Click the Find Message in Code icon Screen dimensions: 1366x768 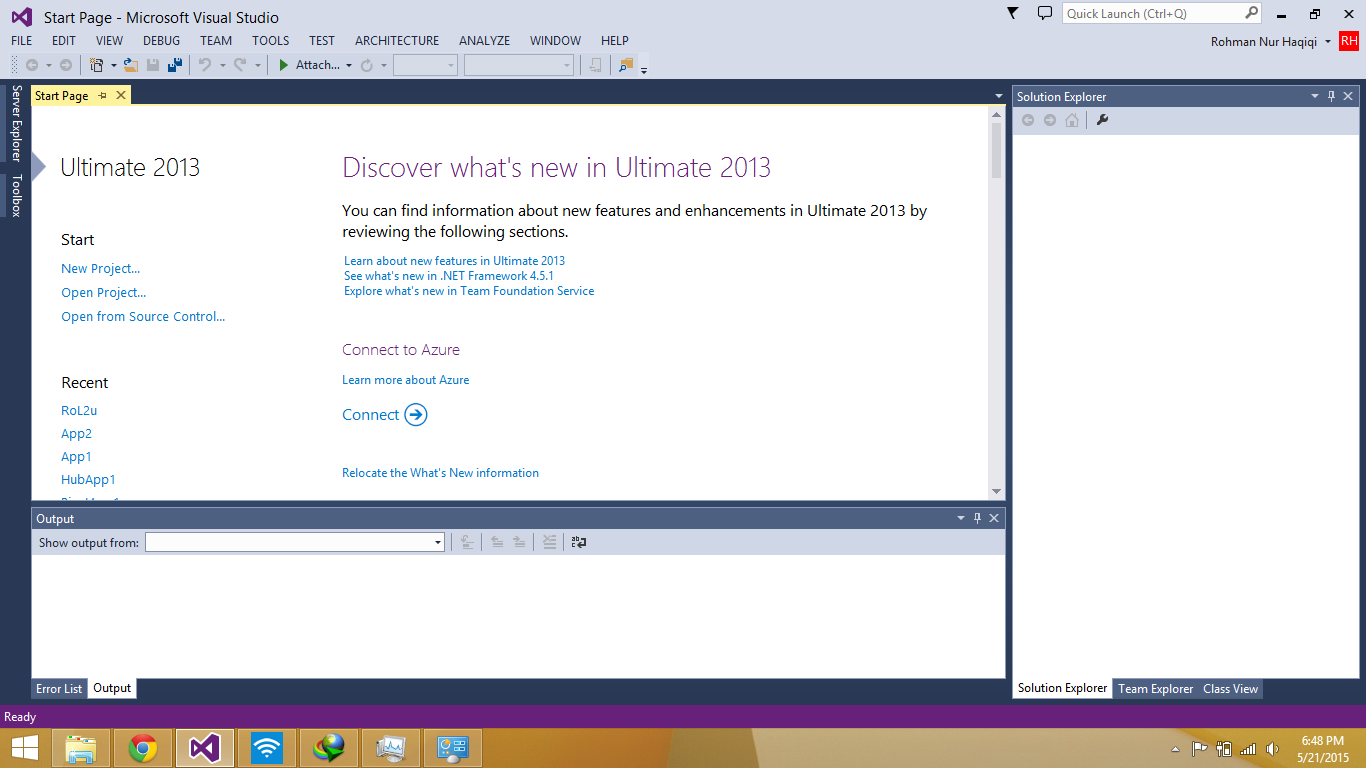click(x=466, y=542)
